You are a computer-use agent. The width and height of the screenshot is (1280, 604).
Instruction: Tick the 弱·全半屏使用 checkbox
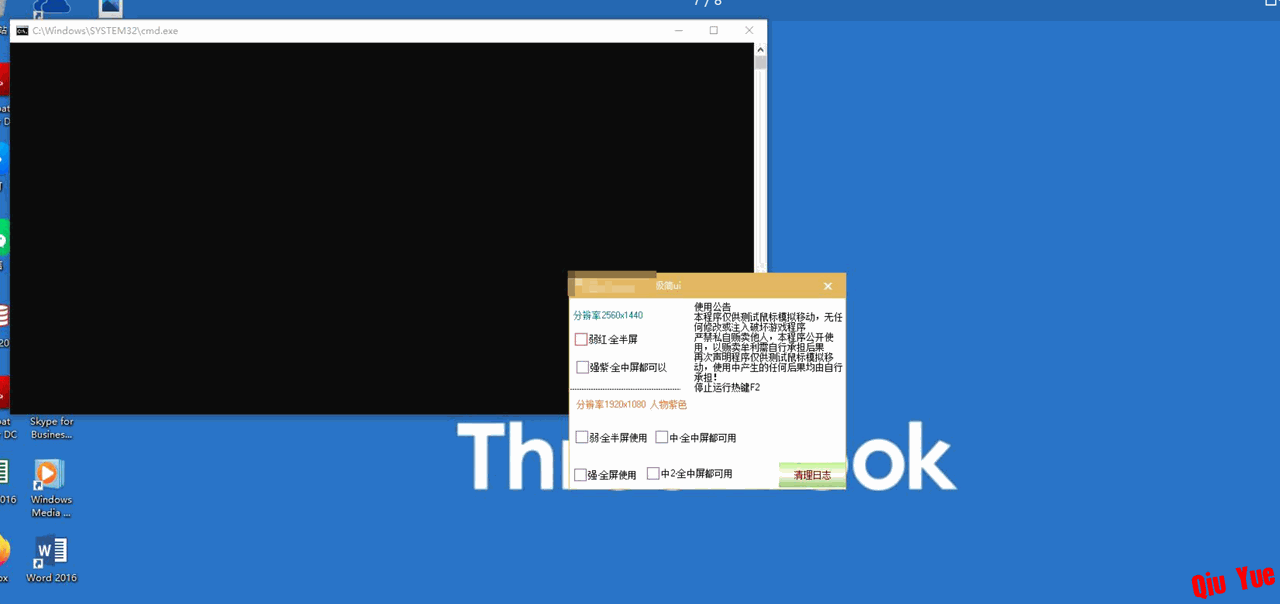[x=582, y=437]
